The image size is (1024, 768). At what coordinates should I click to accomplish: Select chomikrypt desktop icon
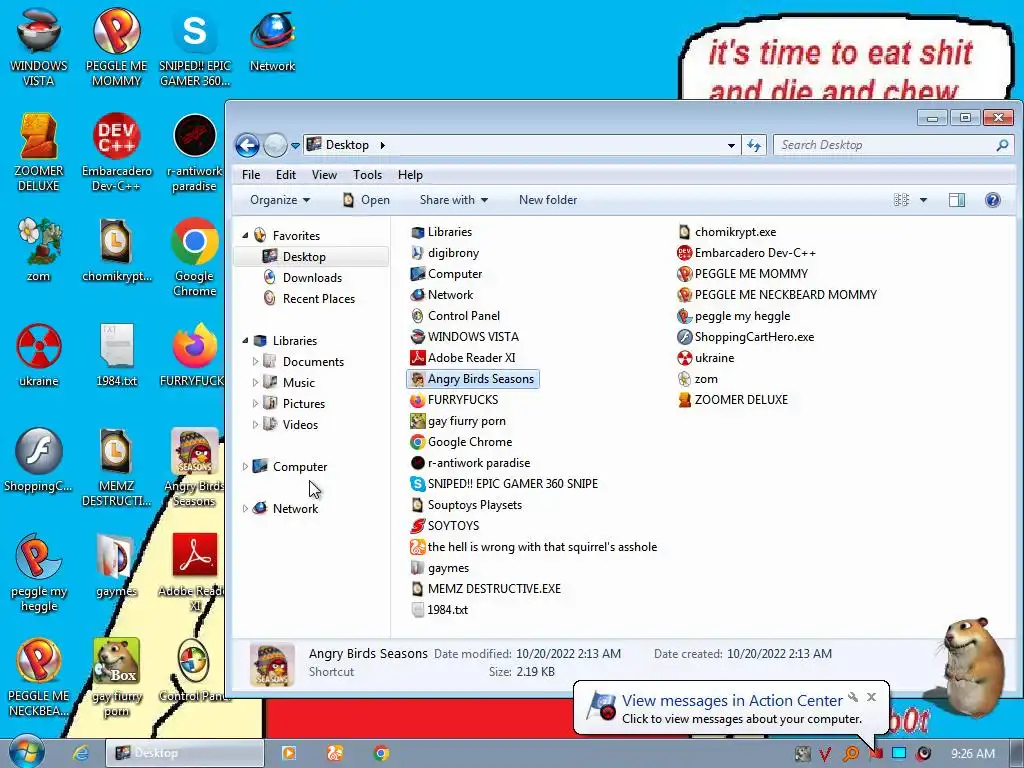pos(116,250)
